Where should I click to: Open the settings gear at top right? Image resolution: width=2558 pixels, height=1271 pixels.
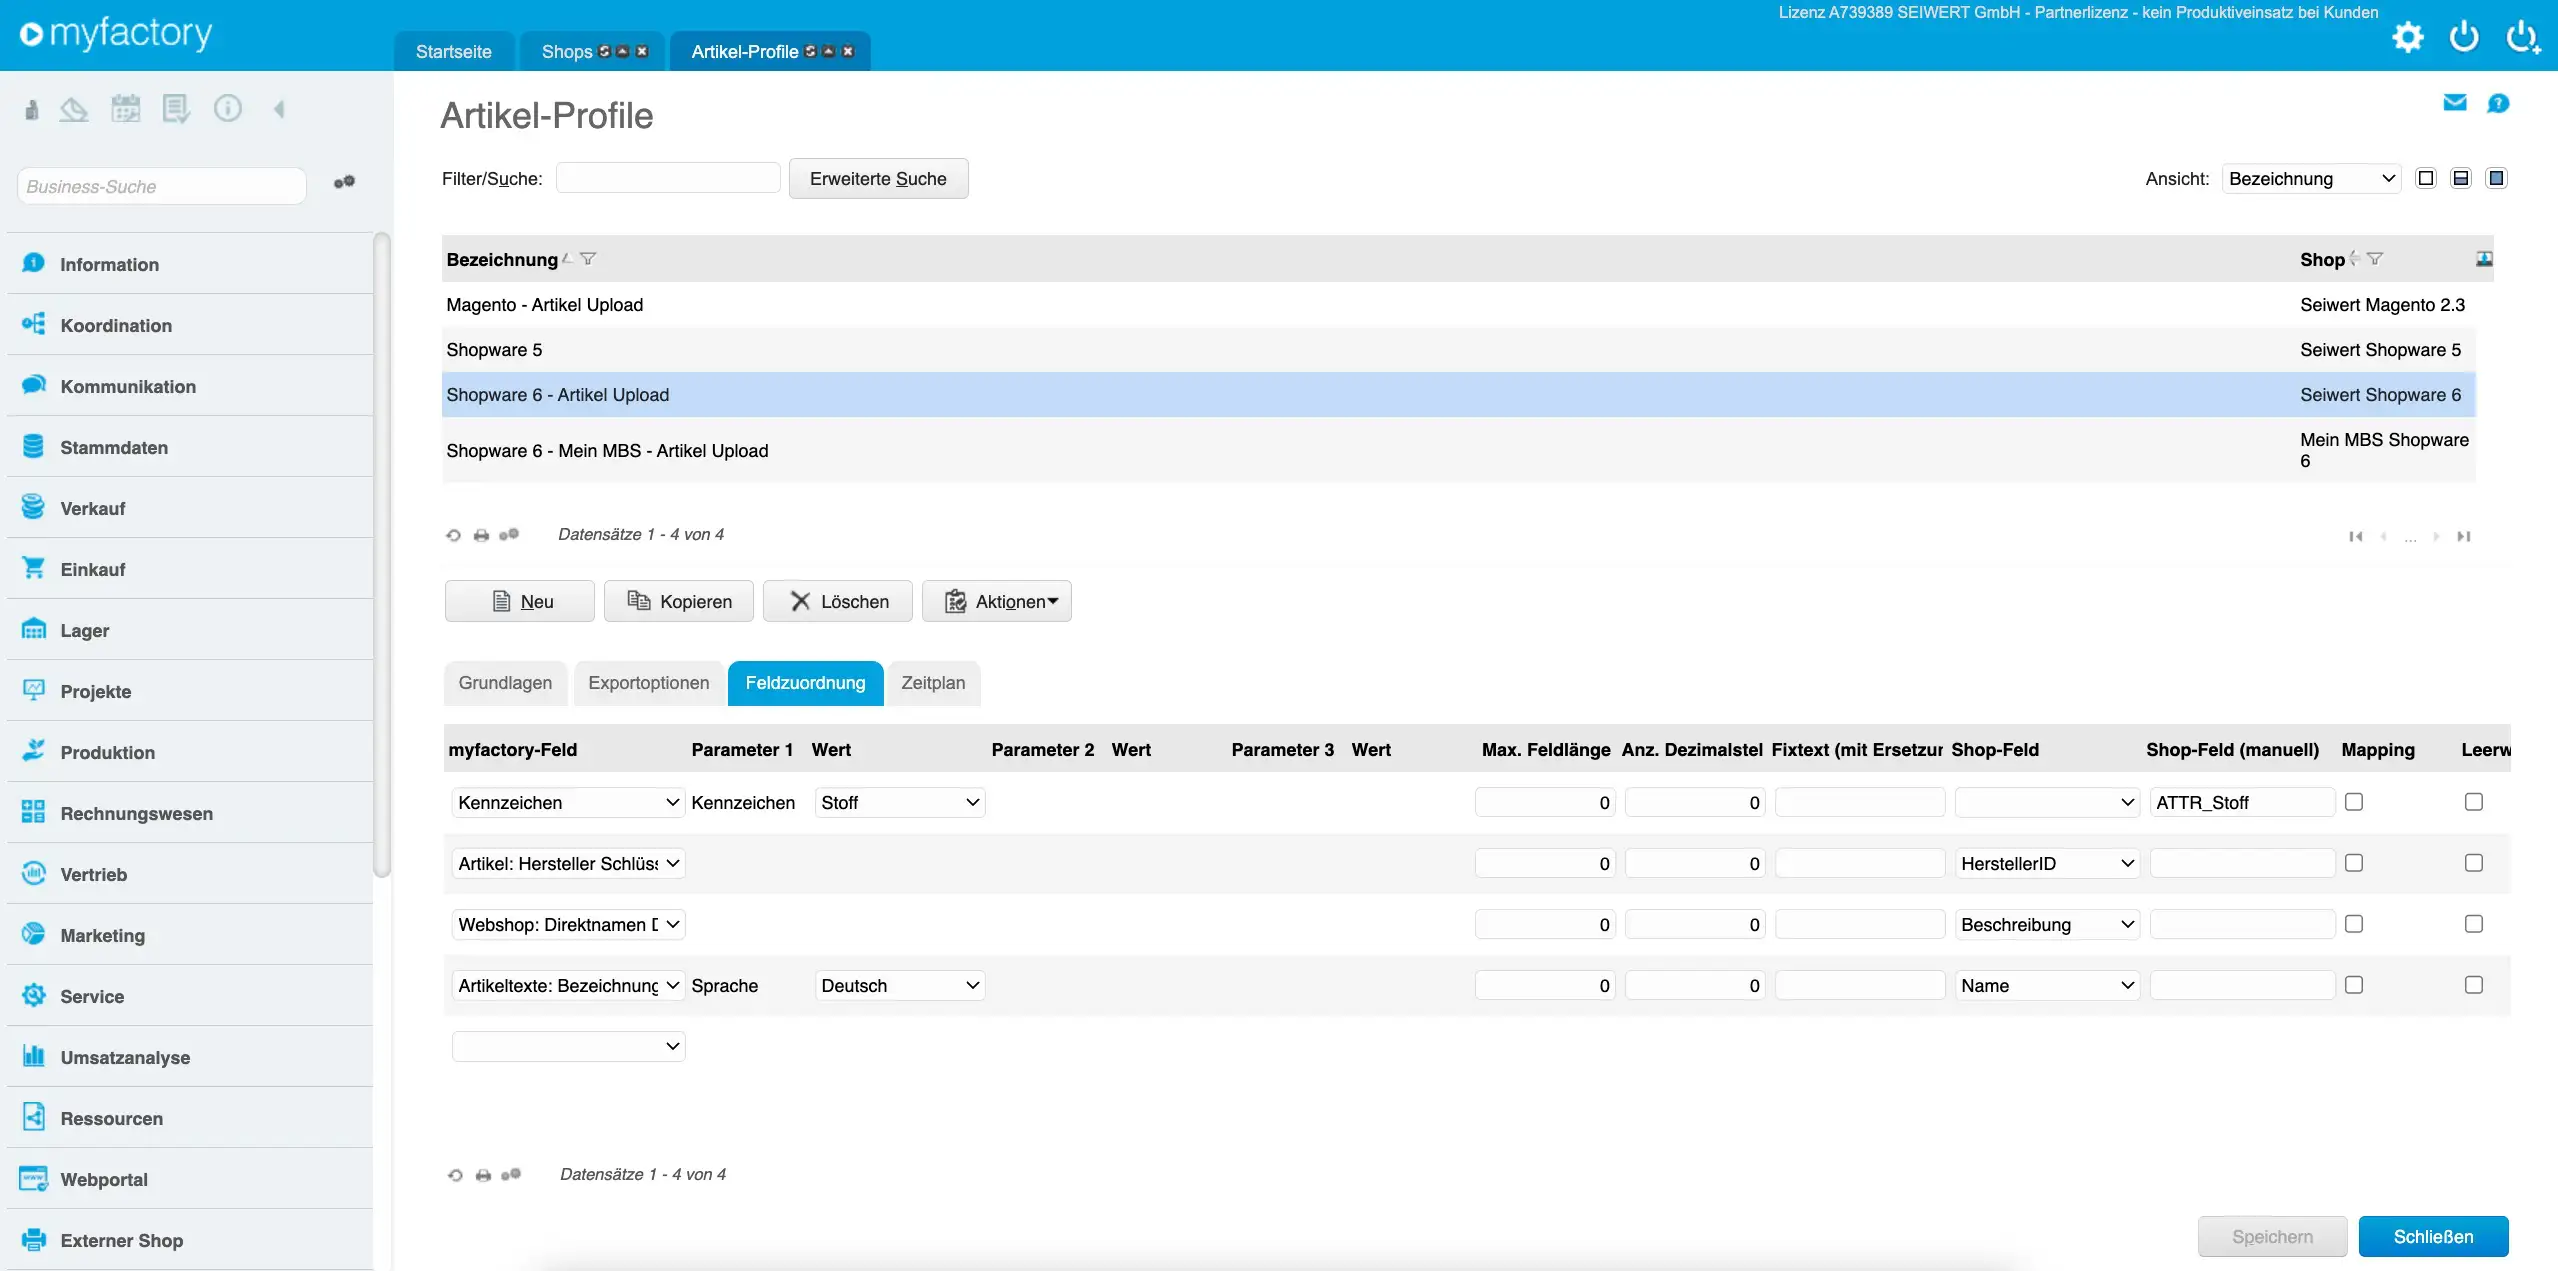[x=2408, y=36]
